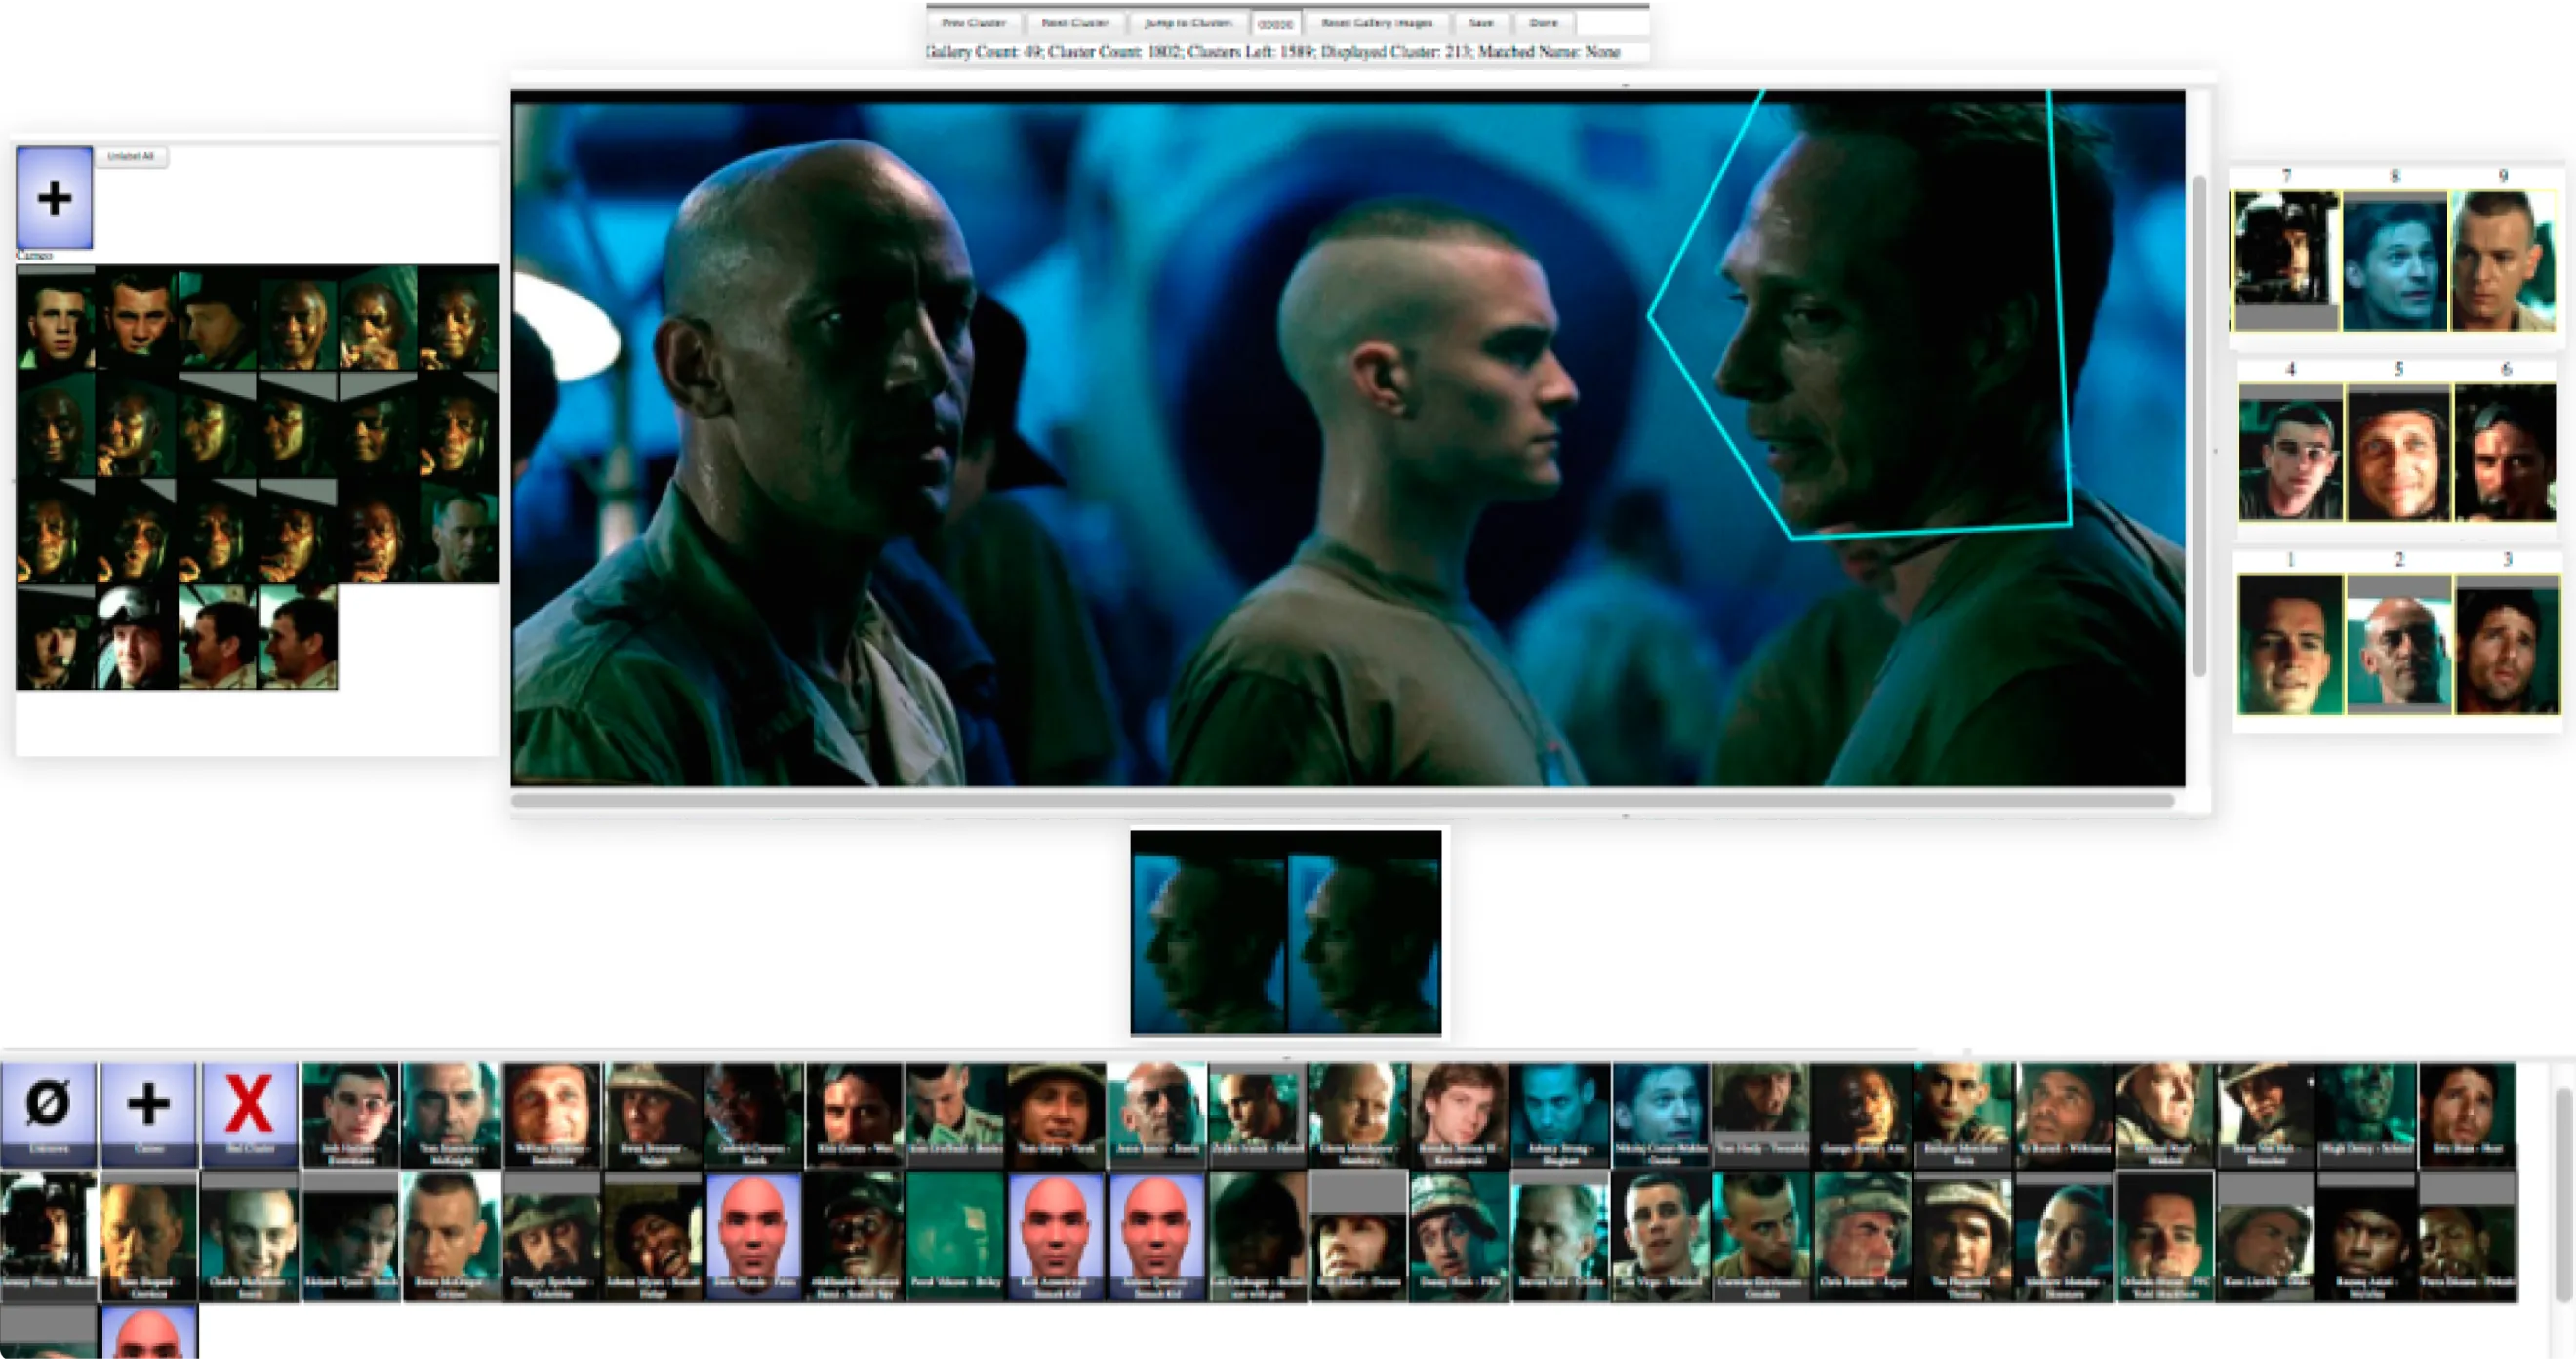Click the Save button in top toolbar
The width and height of the screenshot is (2576, 1359).
pyautogui.click(x=1481, y=23)
